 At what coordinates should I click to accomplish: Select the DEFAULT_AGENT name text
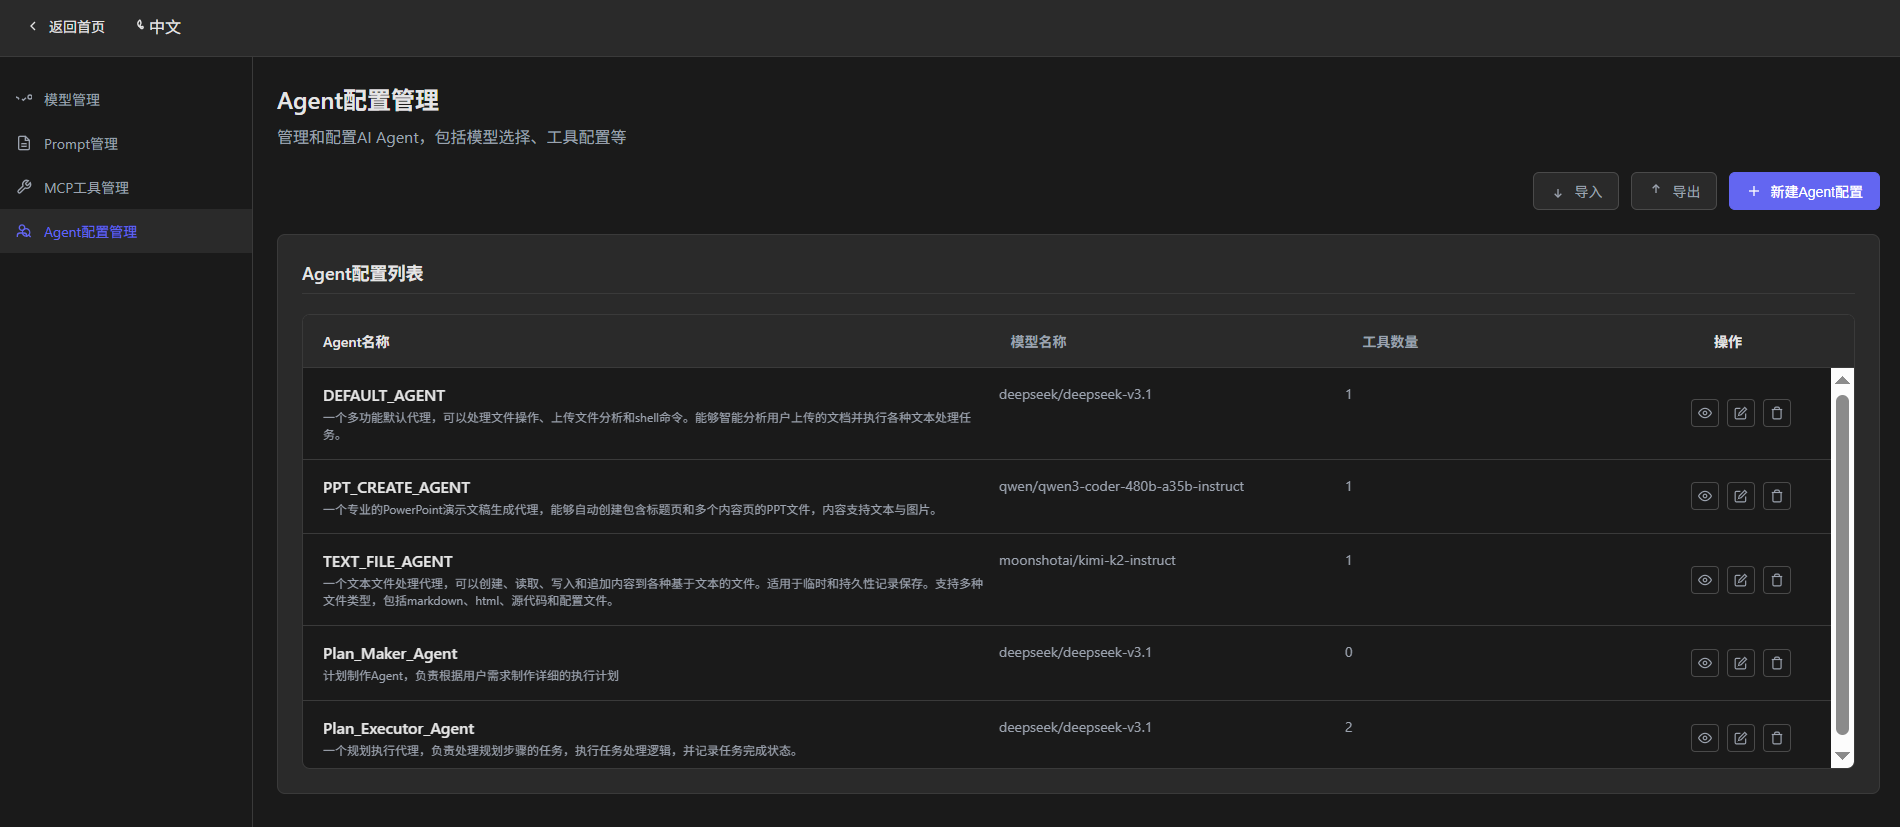coord(384,396)
